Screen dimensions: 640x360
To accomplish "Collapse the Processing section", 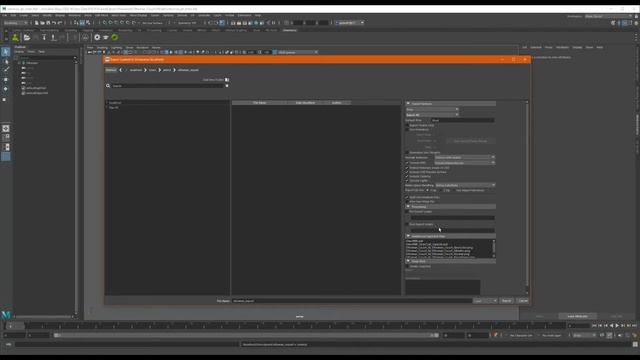I will (408, 207).
